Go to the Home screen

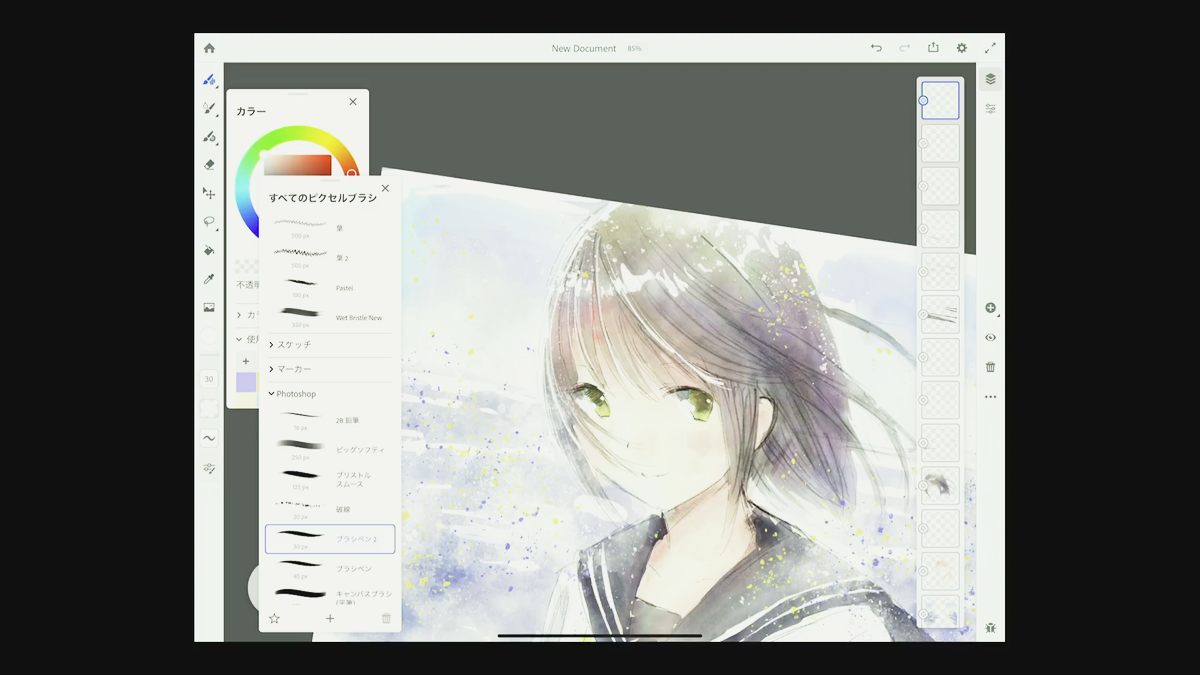click(x=209, y=48)
